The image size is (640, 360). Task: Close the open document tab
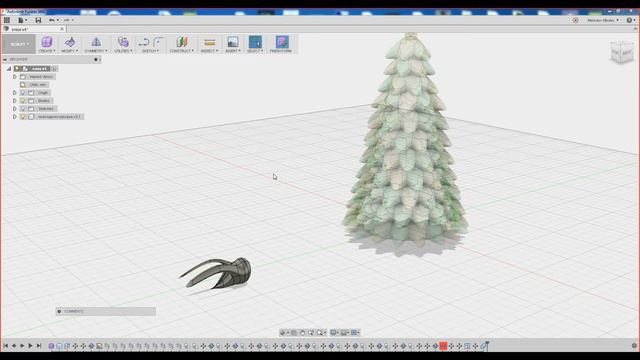[62, 29]
